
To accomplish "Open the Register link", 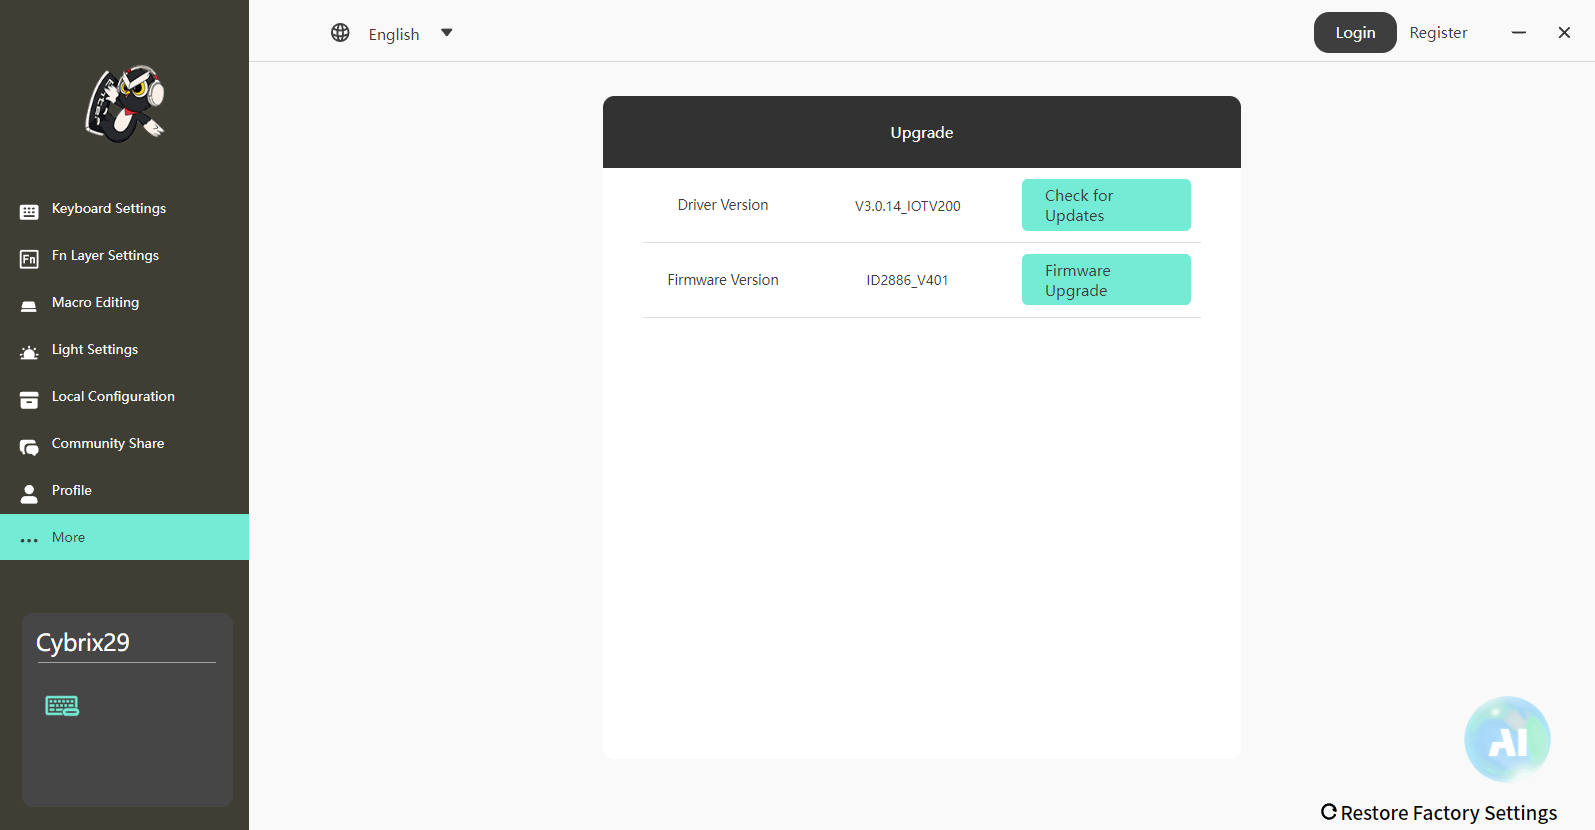I will [x=1438, y=33].
